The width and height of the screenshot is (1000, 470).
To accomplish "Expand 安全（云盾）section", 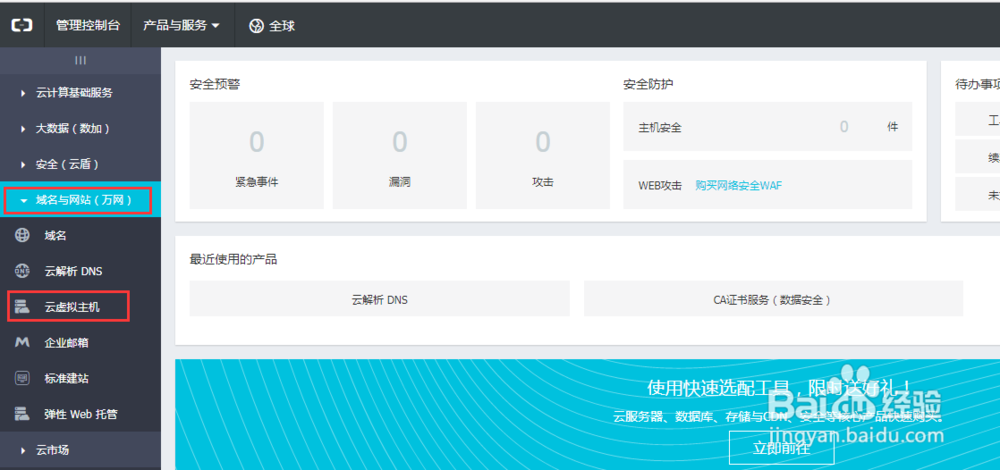I will click(80, 164).
